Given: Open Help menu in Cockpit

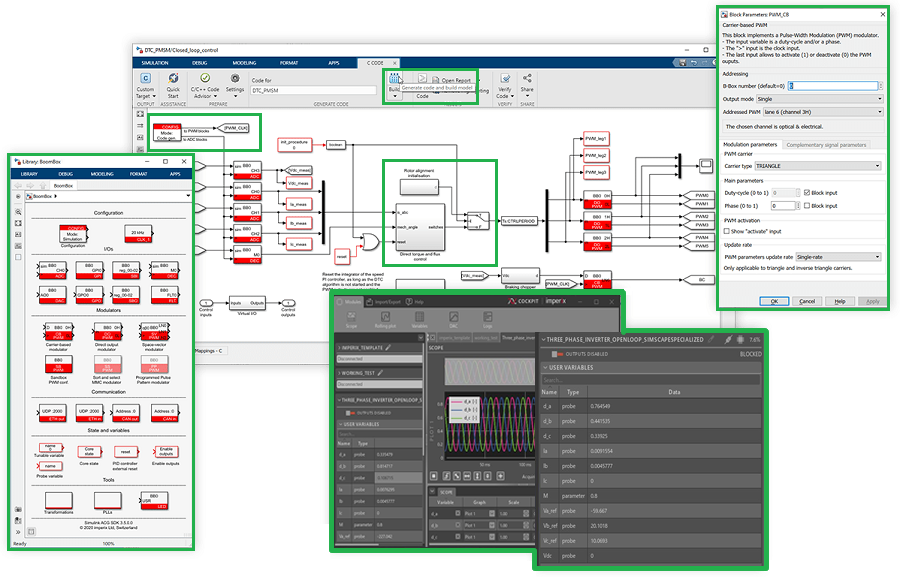Looking at the screenshot, I should coord(415,301).
